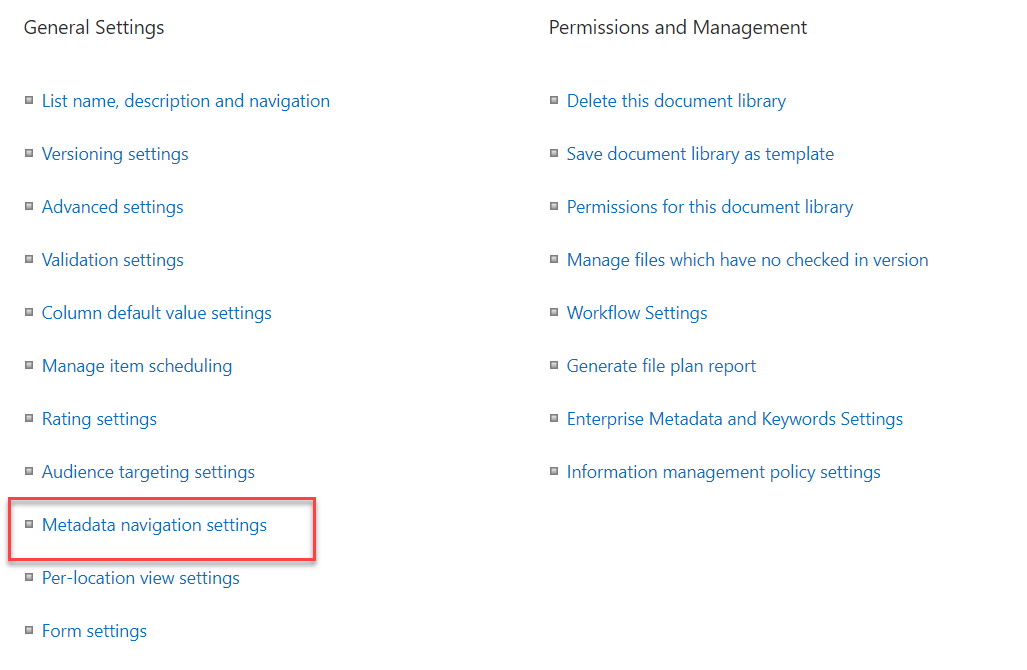Image resolution: width=1027 pixels, height=670 pixels.
Task: Open Permissions for this document library
Action: click(709, 206)
